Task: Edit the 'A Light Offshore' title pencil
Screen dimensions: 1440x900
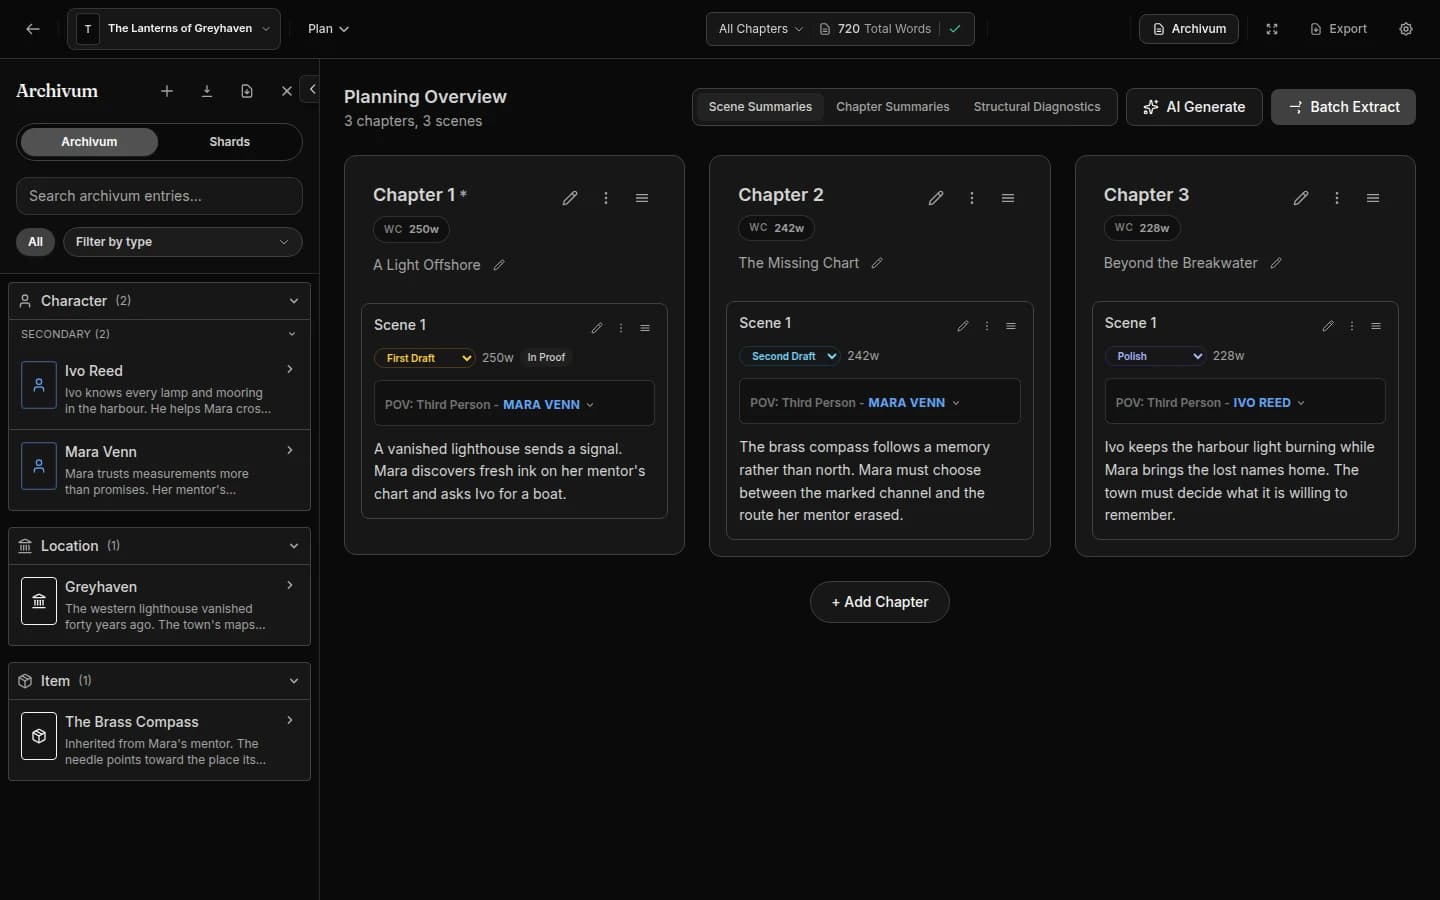Action: (x=499, y=265)
